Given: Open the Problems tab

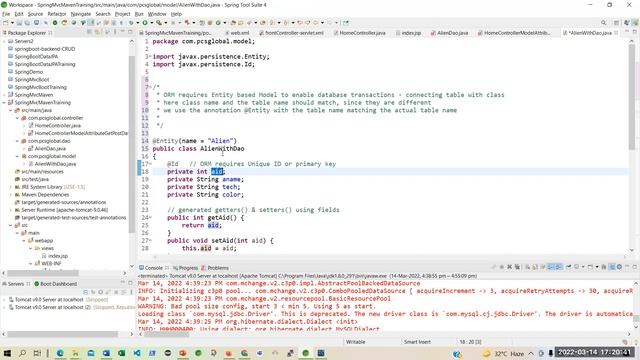Looking at the screenshot, I should pos(215,268).
